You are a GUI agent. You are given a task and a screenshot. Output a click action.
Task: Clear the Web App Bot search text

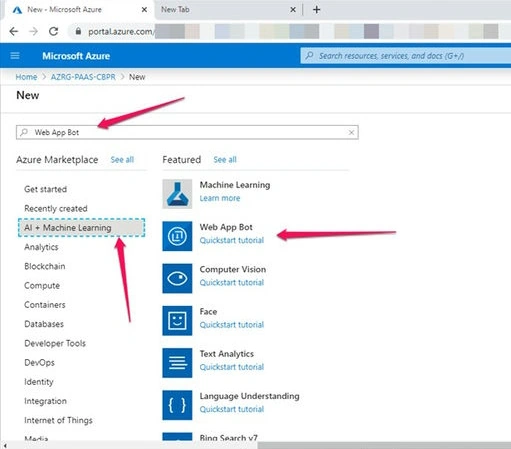tap(351, 132)
